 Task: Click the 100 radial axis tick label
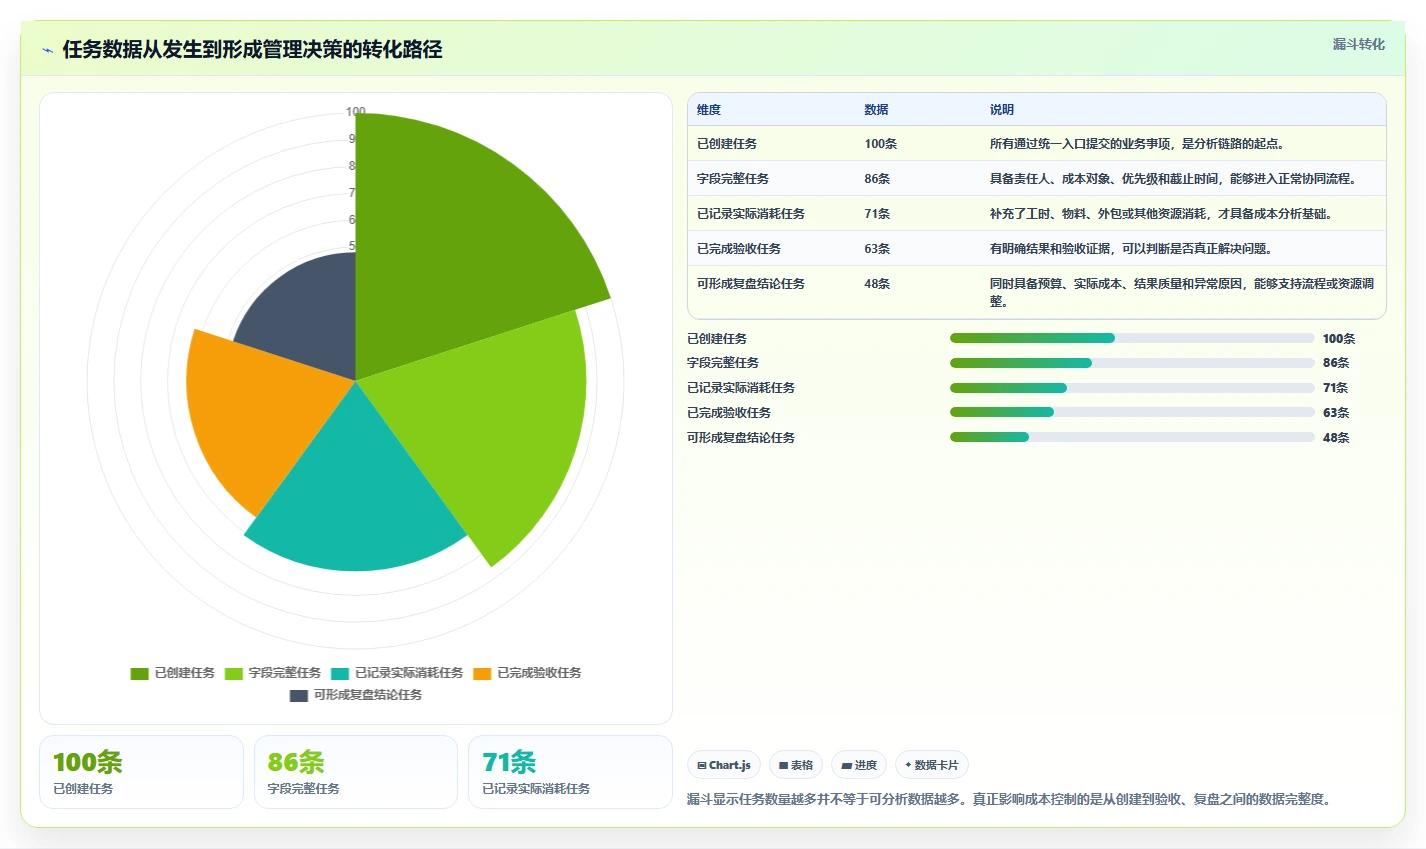pos(356,112)
